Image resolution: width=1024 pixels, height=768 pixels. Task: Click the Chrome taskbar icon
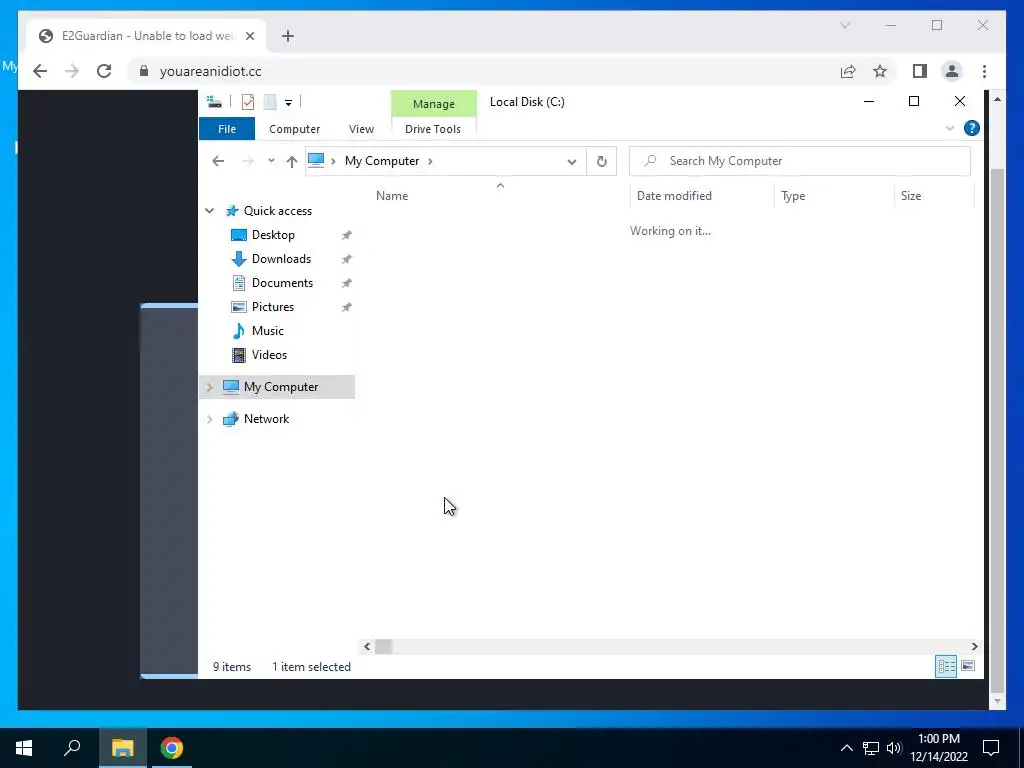click(x=172, y=748)
